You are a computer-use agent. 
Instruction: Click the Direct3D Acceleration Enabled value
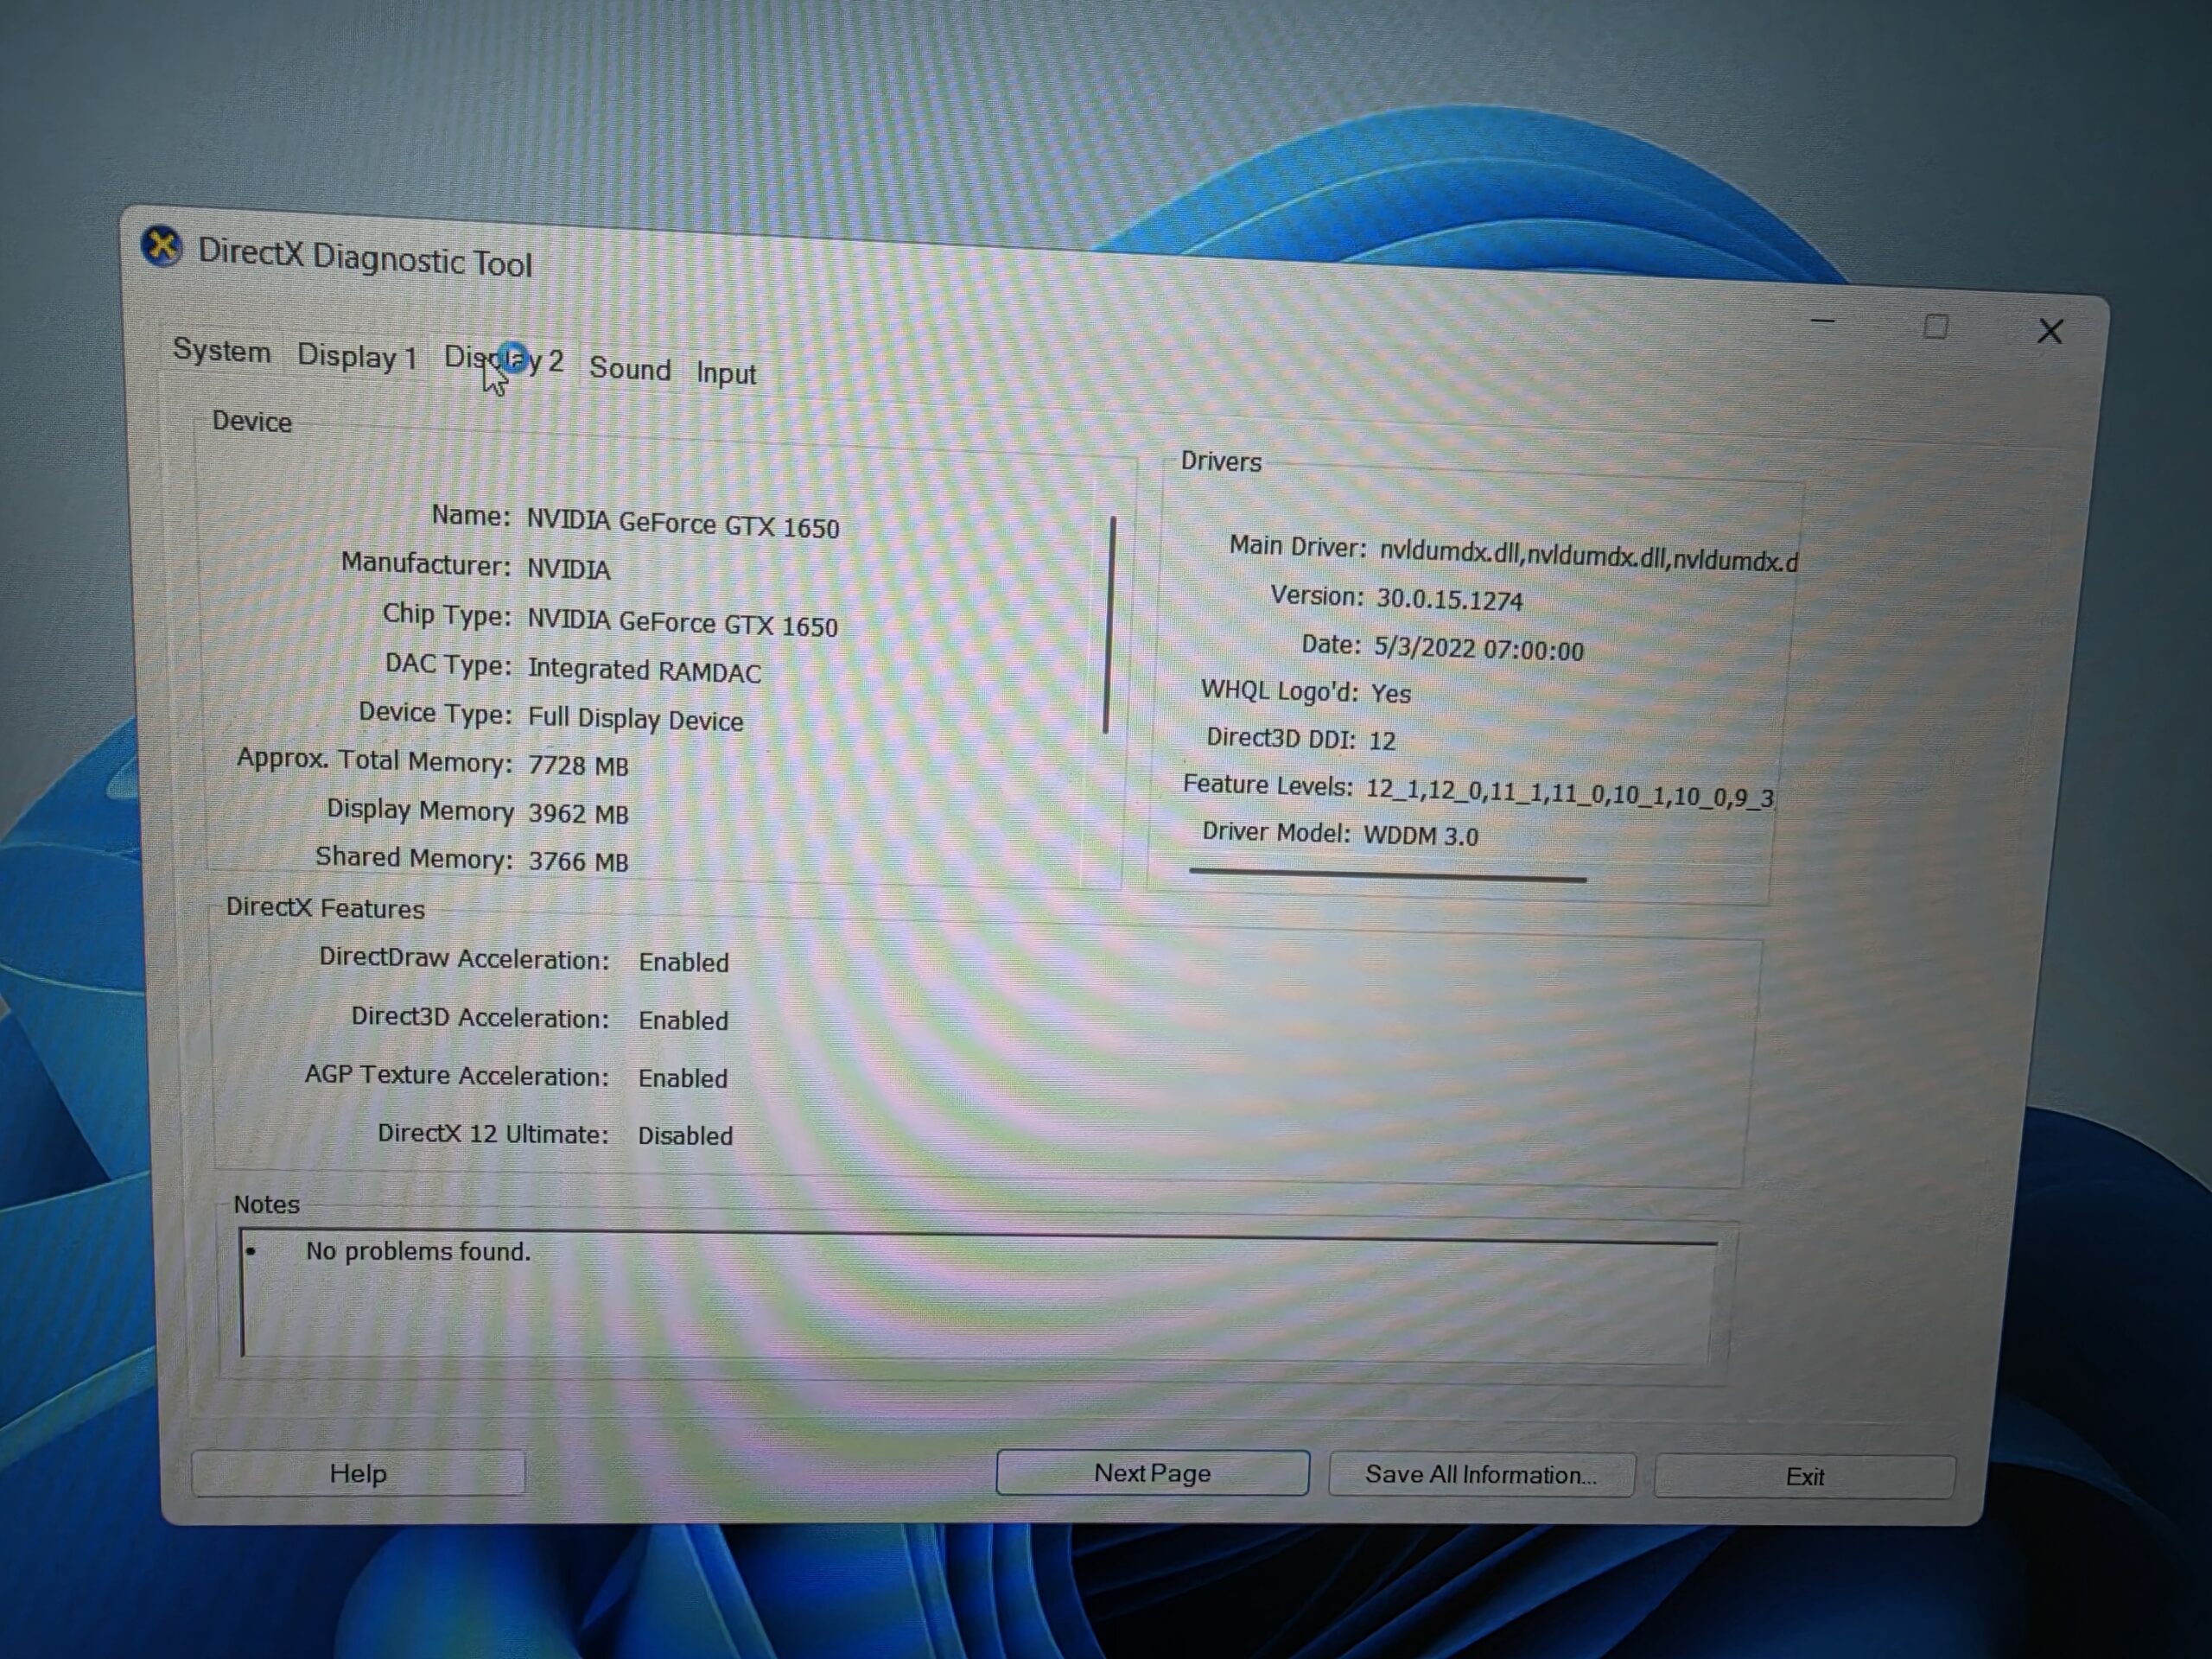tap(683, 1020)
